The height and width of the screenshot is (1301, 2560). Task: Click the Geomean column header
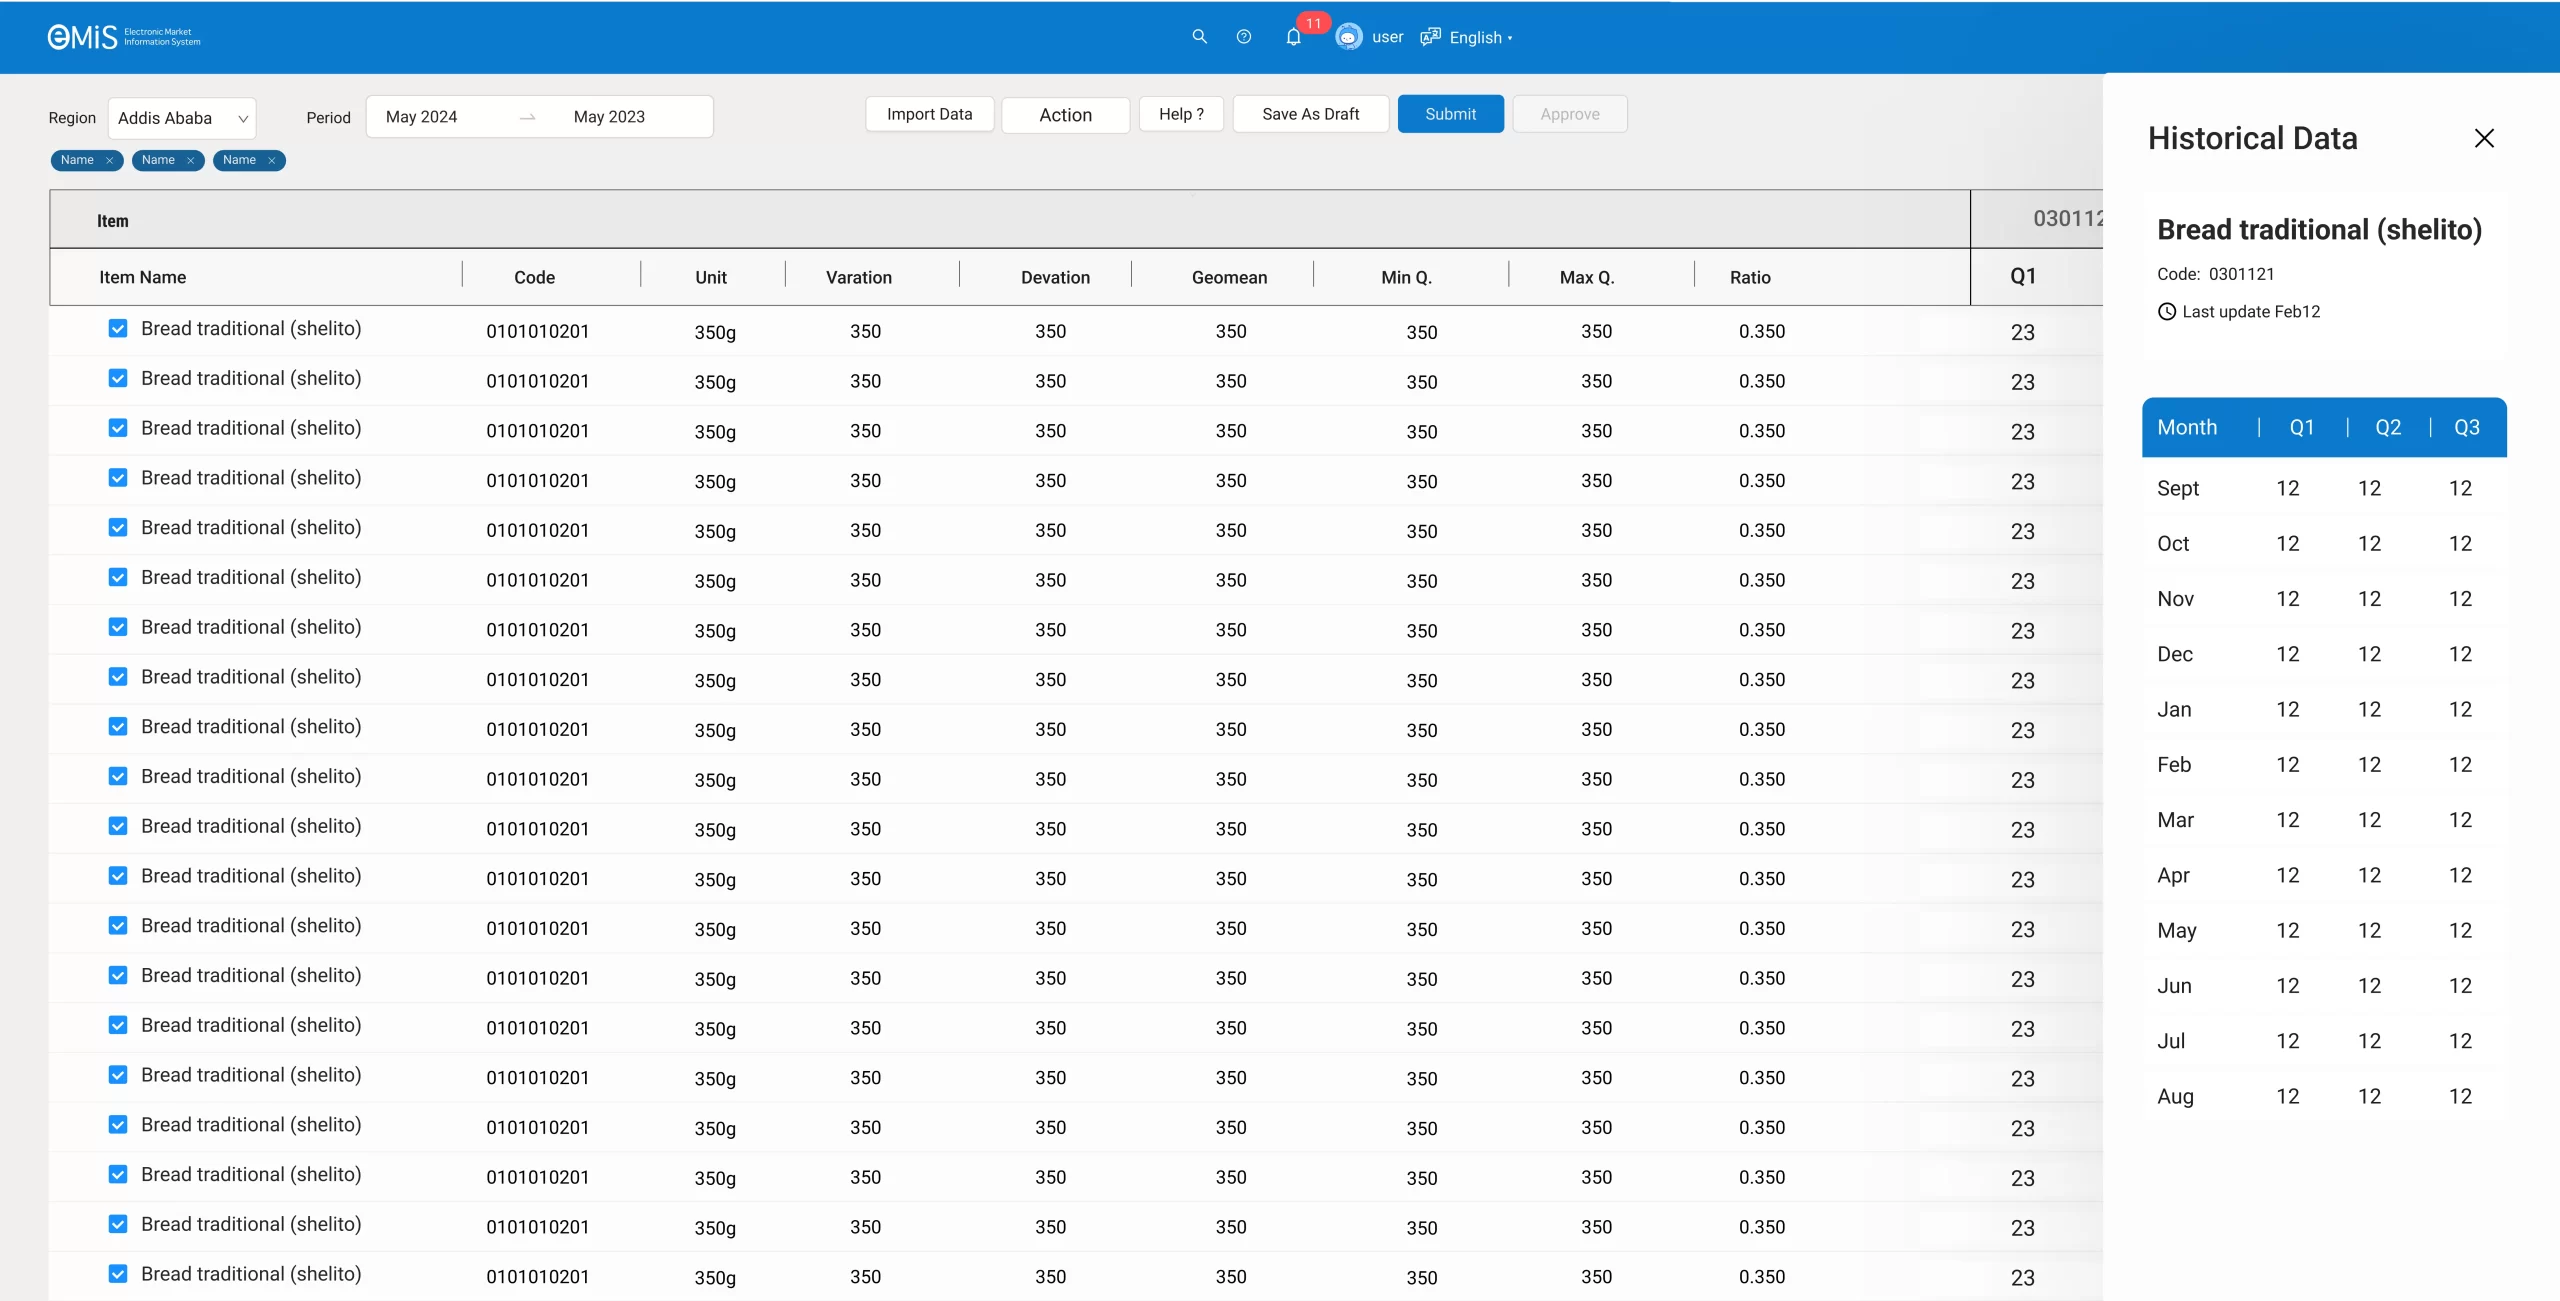[x=1229, y=278]
